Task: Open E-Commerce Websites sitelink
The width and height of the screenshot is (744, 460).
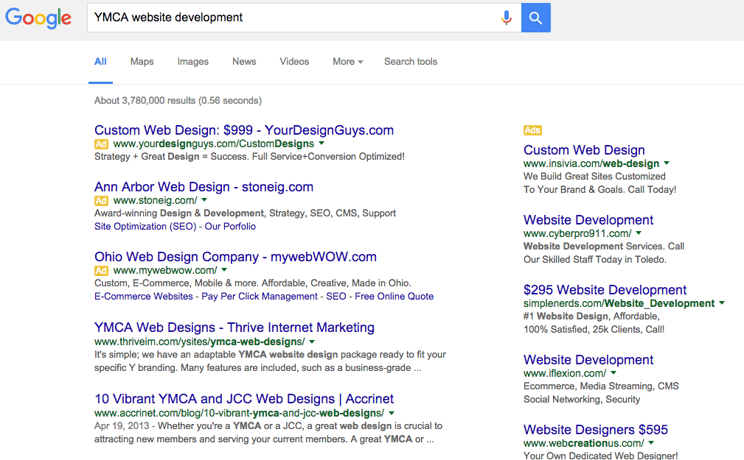Action: [143, 296]
